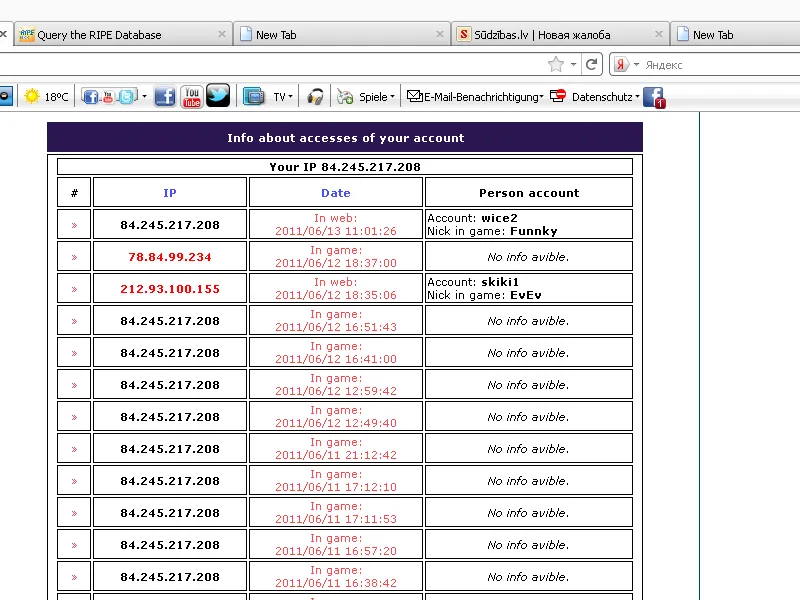
Task: Expand the social icons group dropdown arrow
Action: pos(144,96)
